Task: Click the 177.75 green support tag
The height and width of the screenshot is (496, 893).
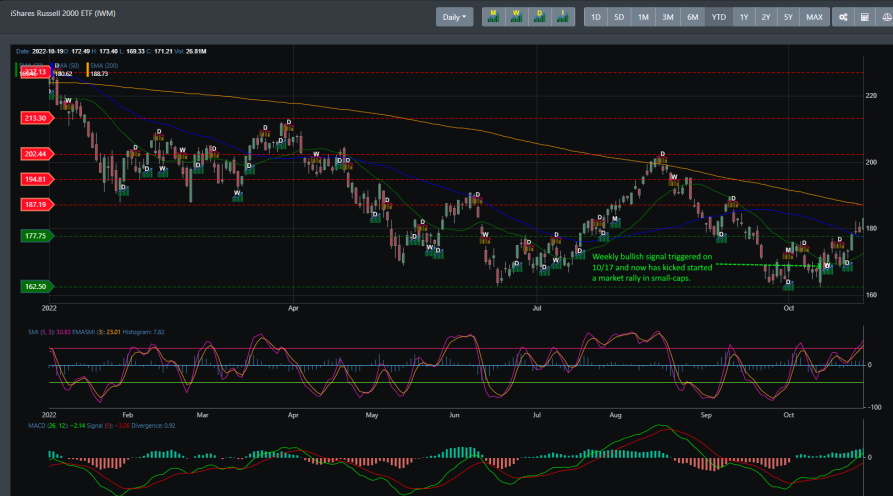Action: 37,236
